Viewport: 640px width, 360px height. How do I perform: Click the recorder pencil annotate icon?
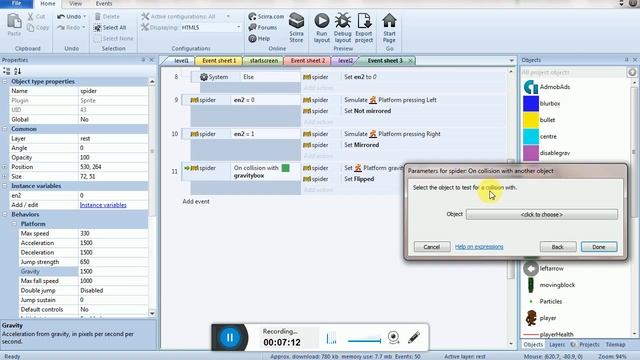click(413, 337)
